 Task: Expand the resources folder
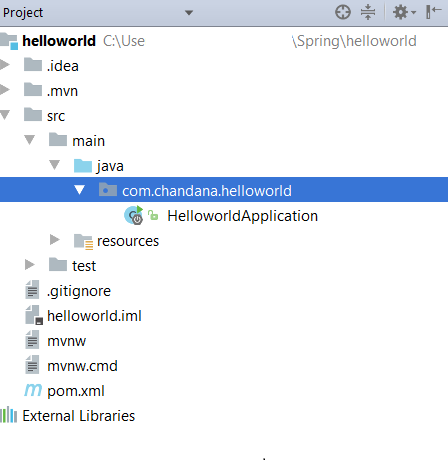click(x=54, y=240)
